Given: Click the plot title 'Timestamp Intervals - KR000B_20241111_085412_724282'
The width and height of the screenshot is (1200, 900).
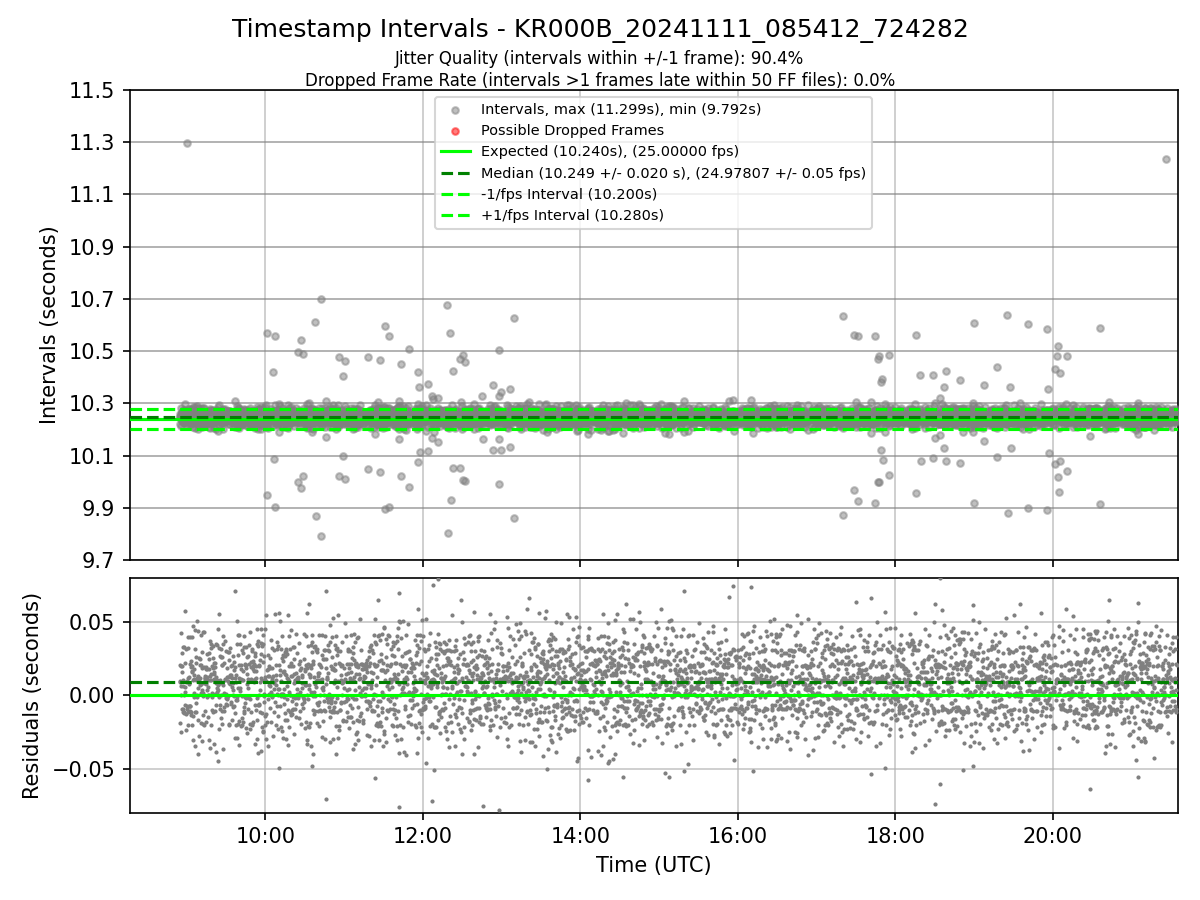Looking at the screenshot, I should (600, 29).
